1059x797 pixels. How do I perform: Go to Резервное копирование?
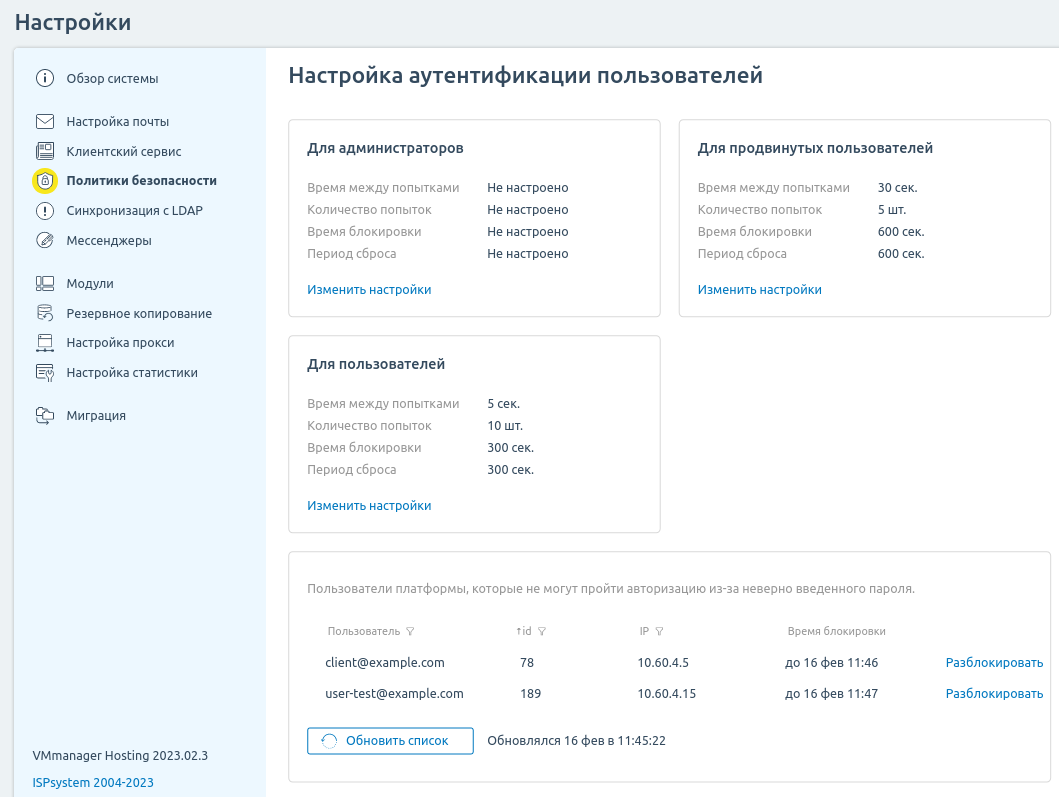pos(139,313)
